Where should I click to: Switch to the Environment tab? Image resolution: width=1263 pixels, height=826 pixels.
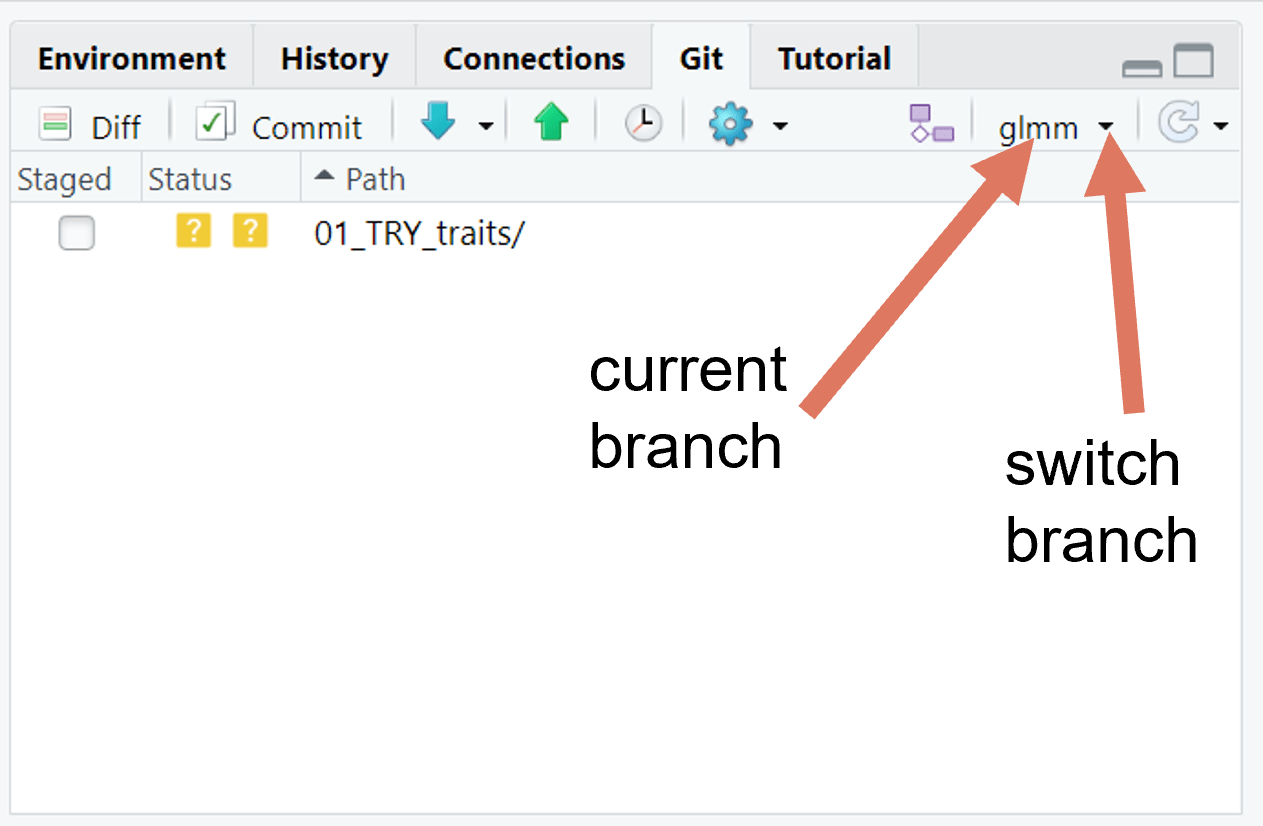point(131,58)
